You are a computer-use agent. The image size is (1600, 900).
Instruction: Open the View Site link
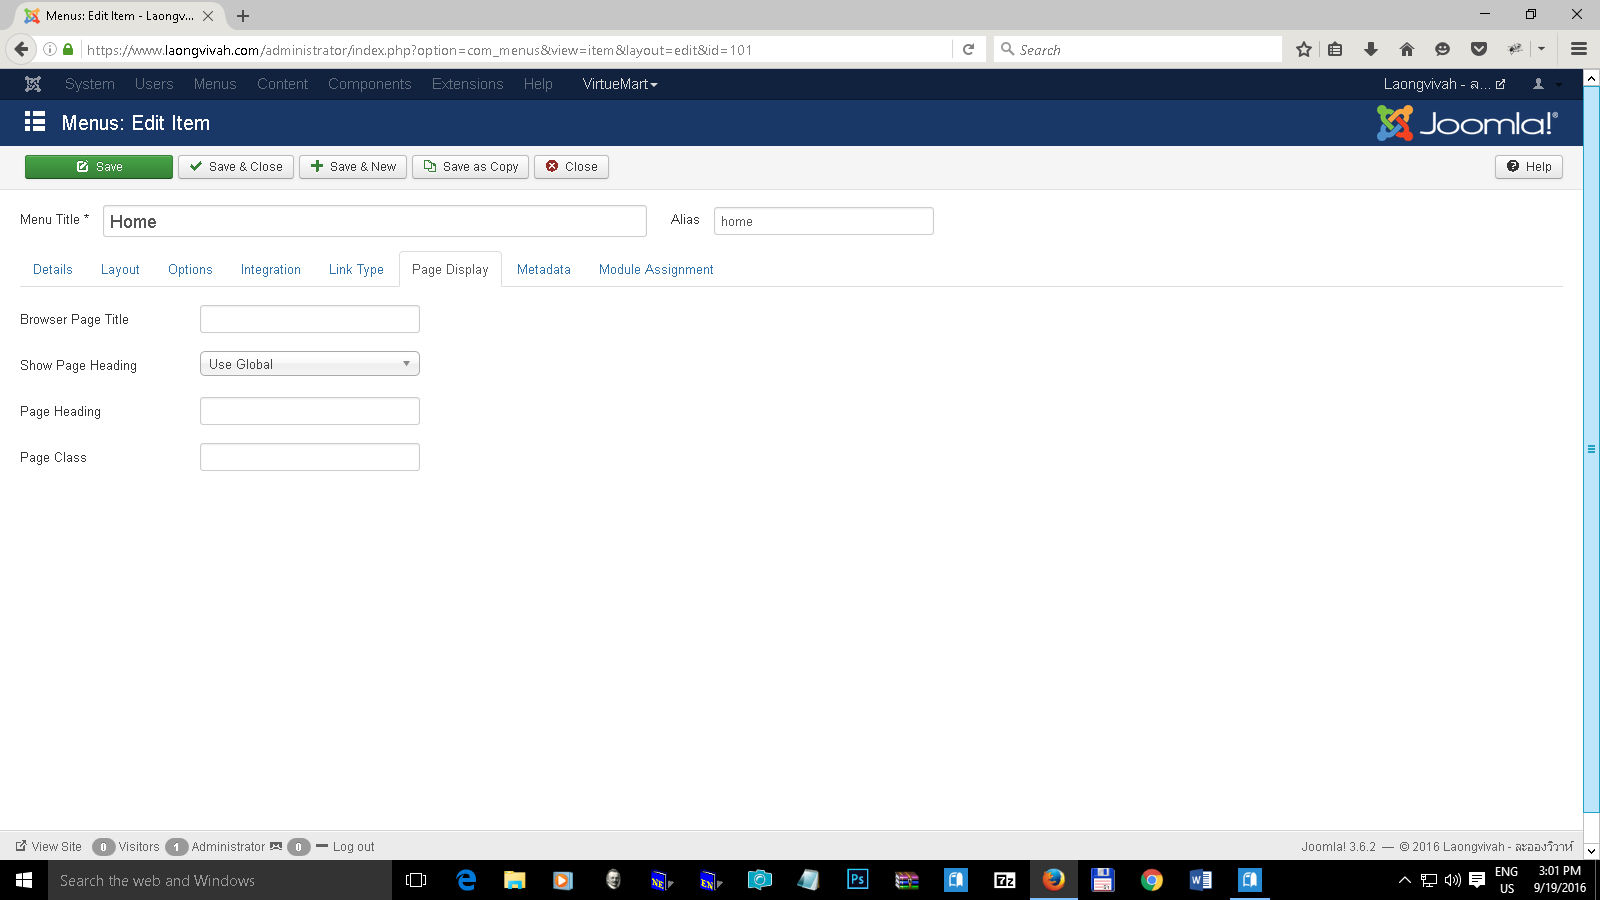(49, 846)
